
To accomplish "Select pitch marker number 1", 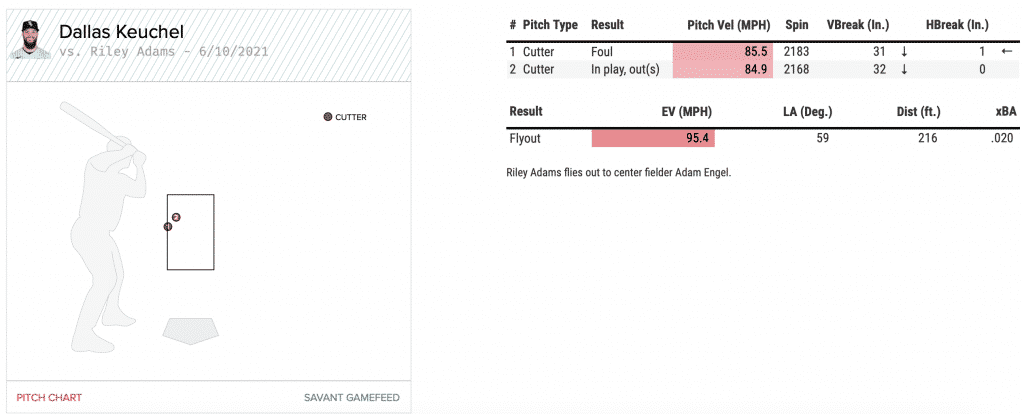I will (168, 227).
